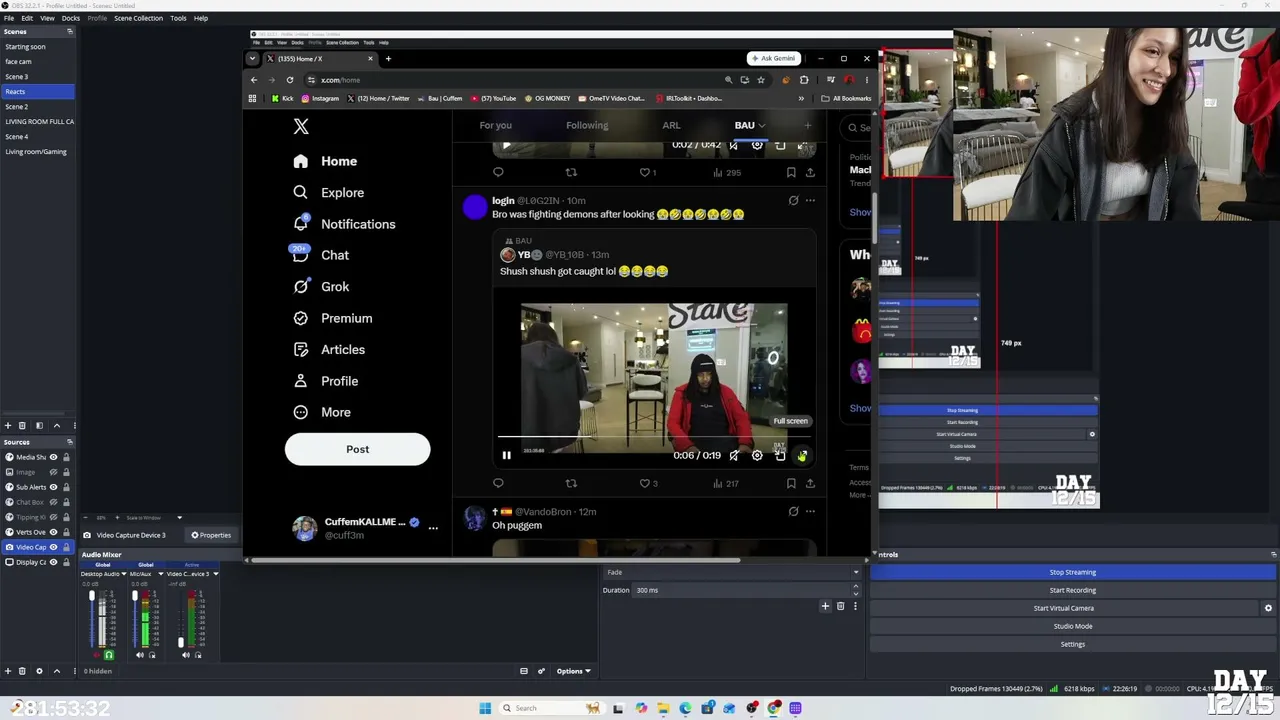
Task: Bookmark L0G2IN's tweet
Action: click(x=791, y=484)
